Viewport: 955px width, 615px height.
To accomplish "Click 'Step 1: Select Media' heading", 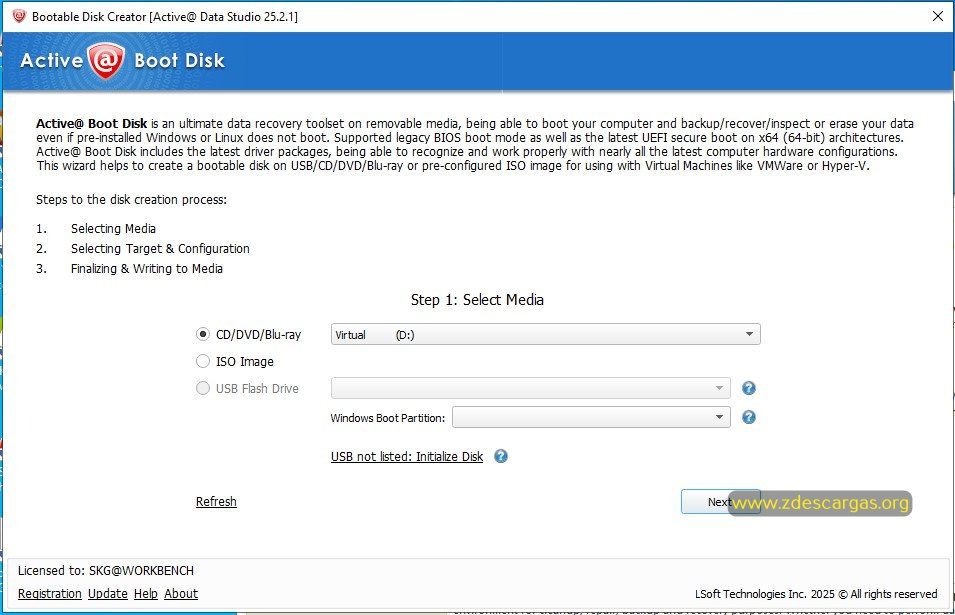I will click(477, 300).
